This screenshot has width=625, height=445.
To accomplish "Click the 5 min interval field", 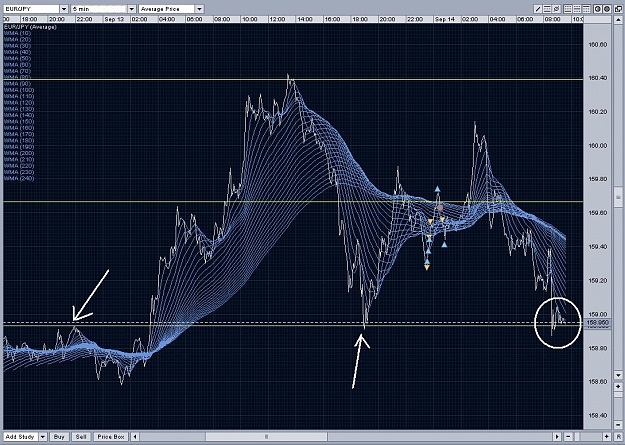I will [99, 9].
